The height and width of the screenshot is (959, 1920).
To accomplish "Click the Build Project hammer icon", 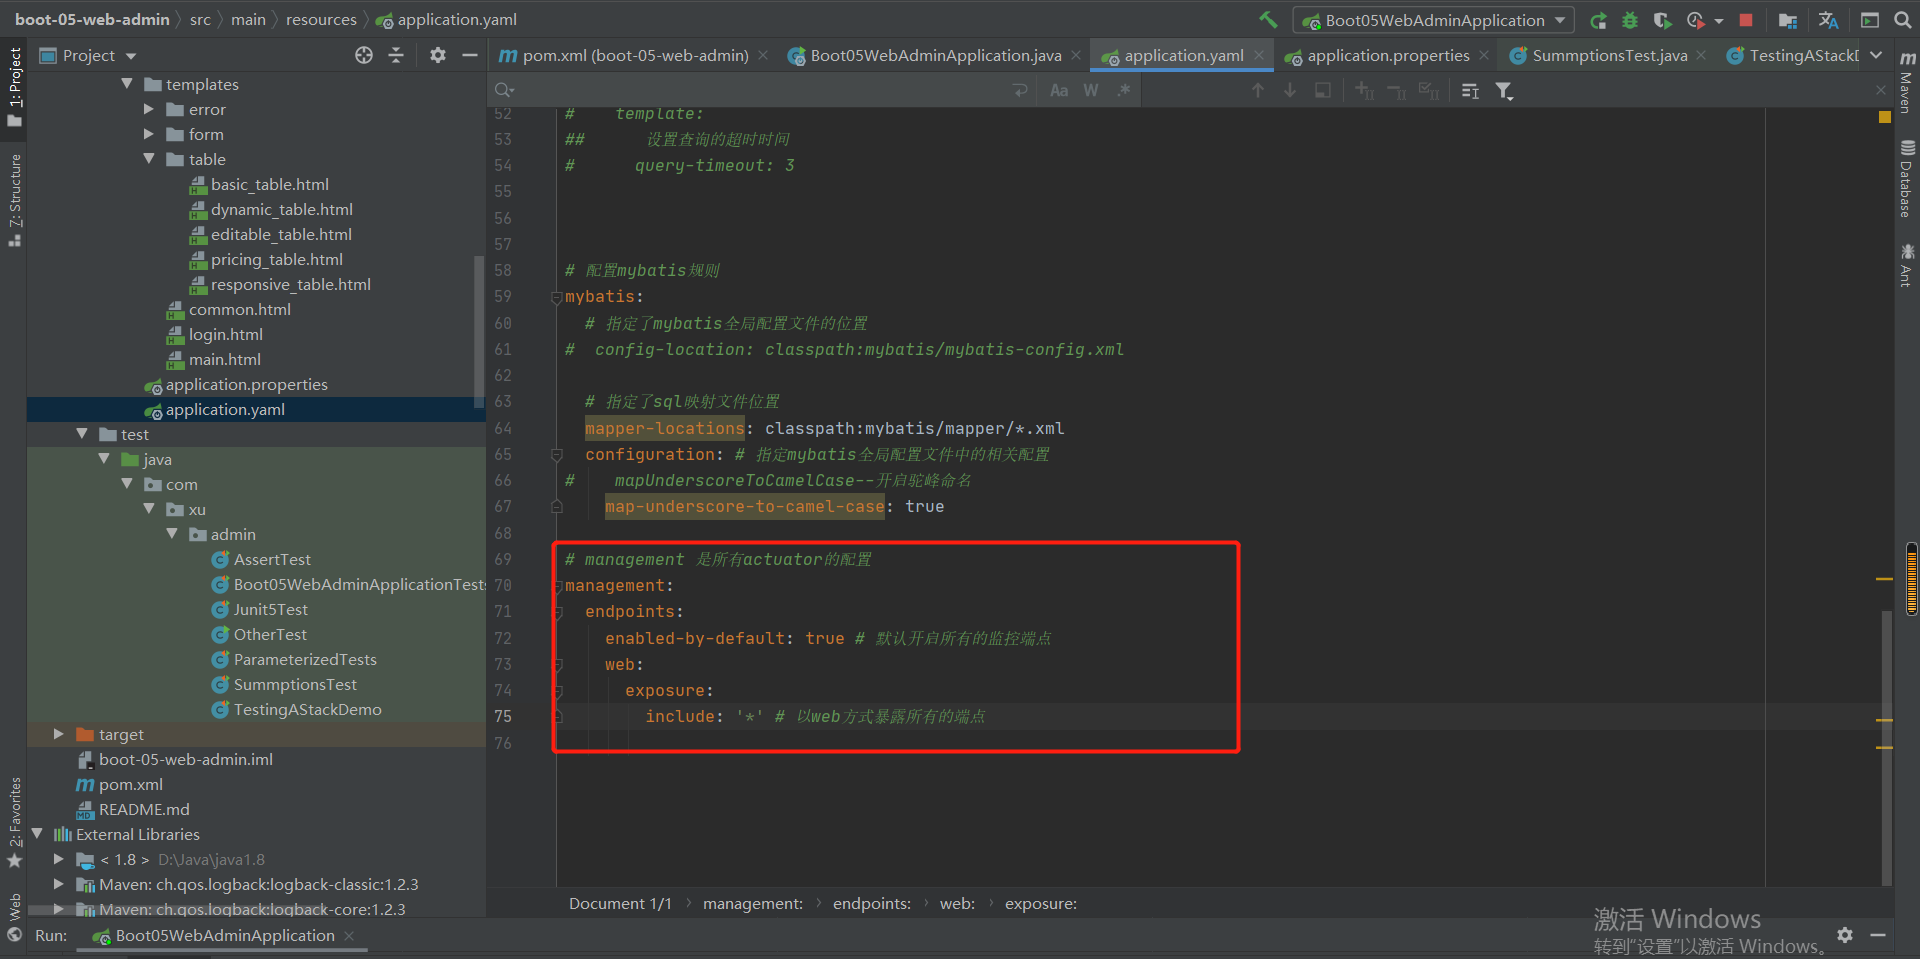I will [x=1268, y=20].
